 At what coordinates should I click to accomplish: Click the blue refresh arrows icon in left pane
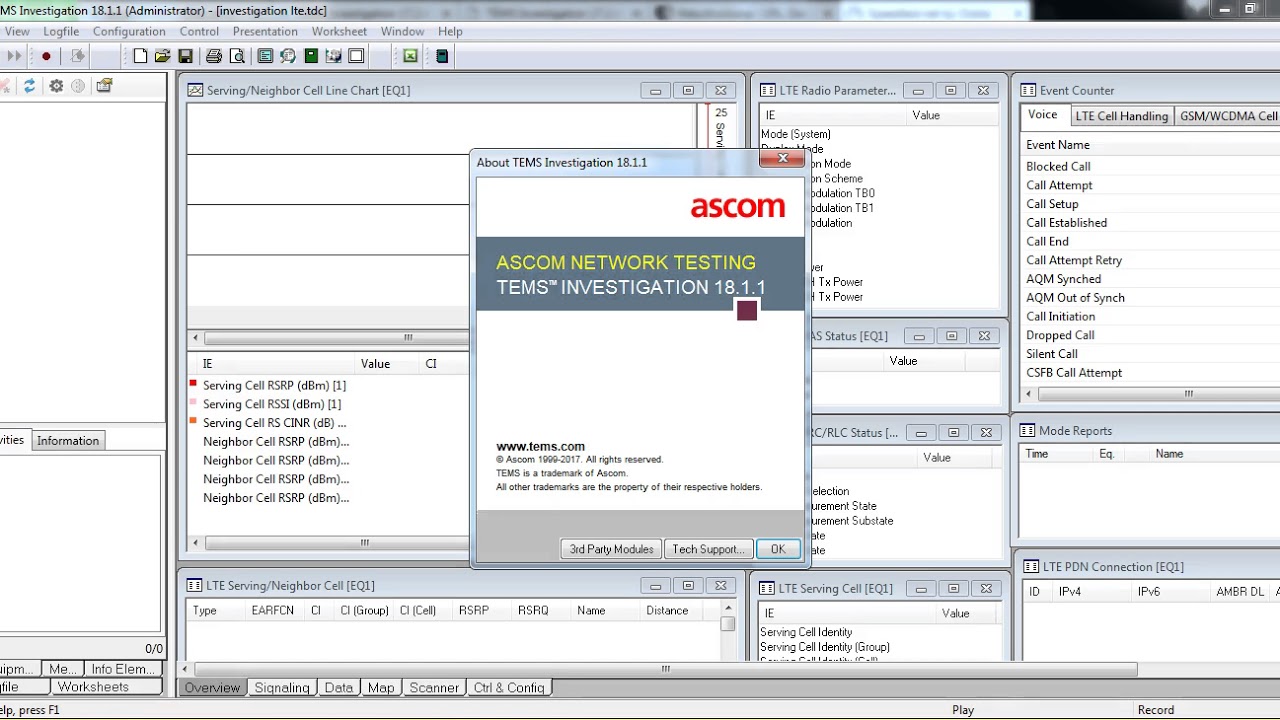point(30,86)
